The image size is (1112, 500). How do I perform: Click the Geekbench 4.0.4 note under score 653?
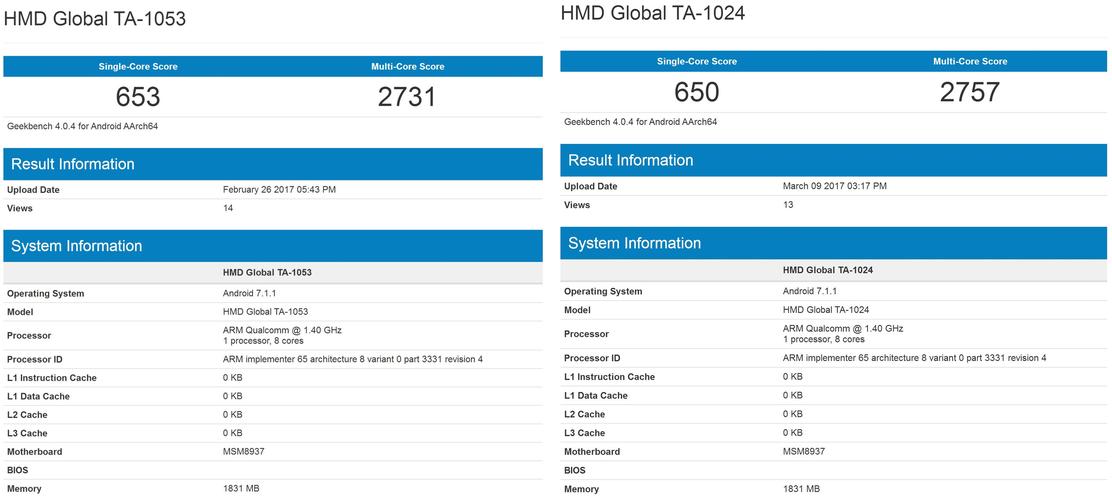point(82,126)
